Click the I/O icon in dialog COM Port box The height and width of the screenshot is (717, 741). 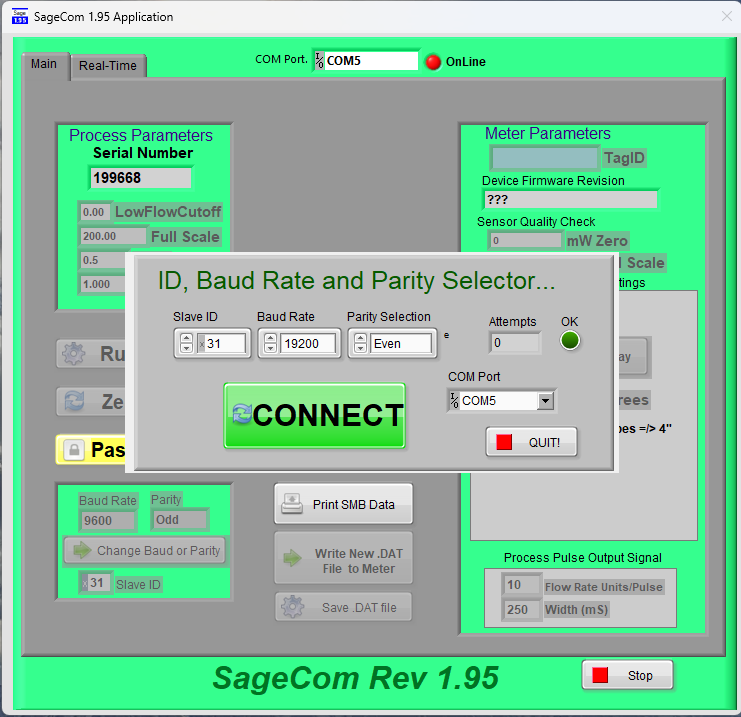(454, 401)
